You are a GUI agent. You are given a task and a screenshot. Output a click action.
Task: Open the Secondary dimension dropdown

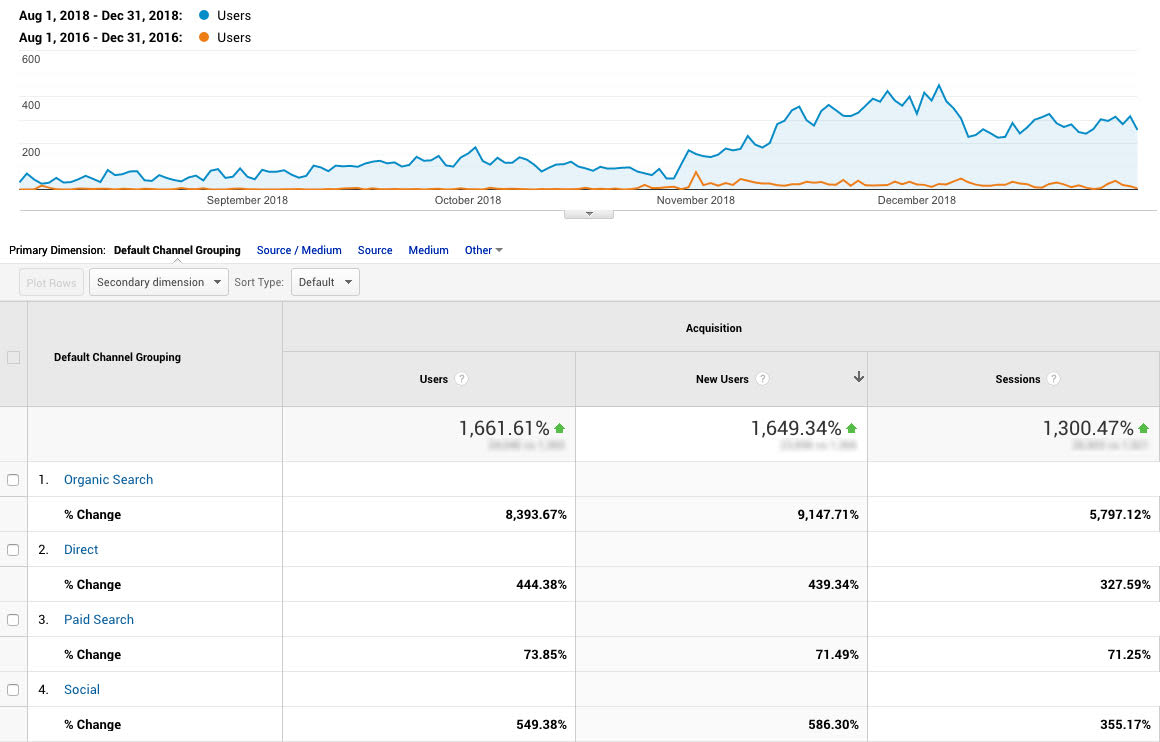158,282
